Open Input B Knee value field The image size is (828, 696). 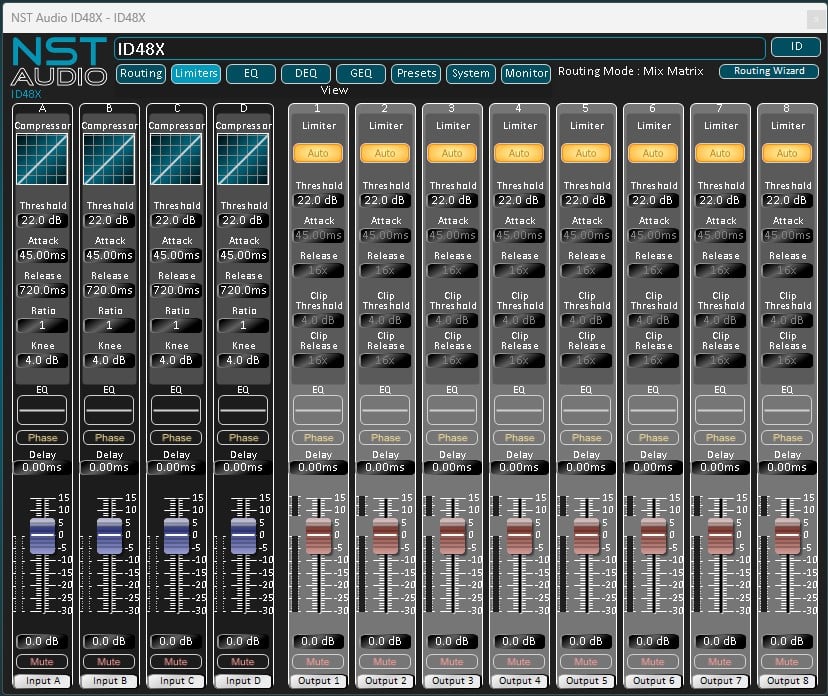[x=109, y=360]
